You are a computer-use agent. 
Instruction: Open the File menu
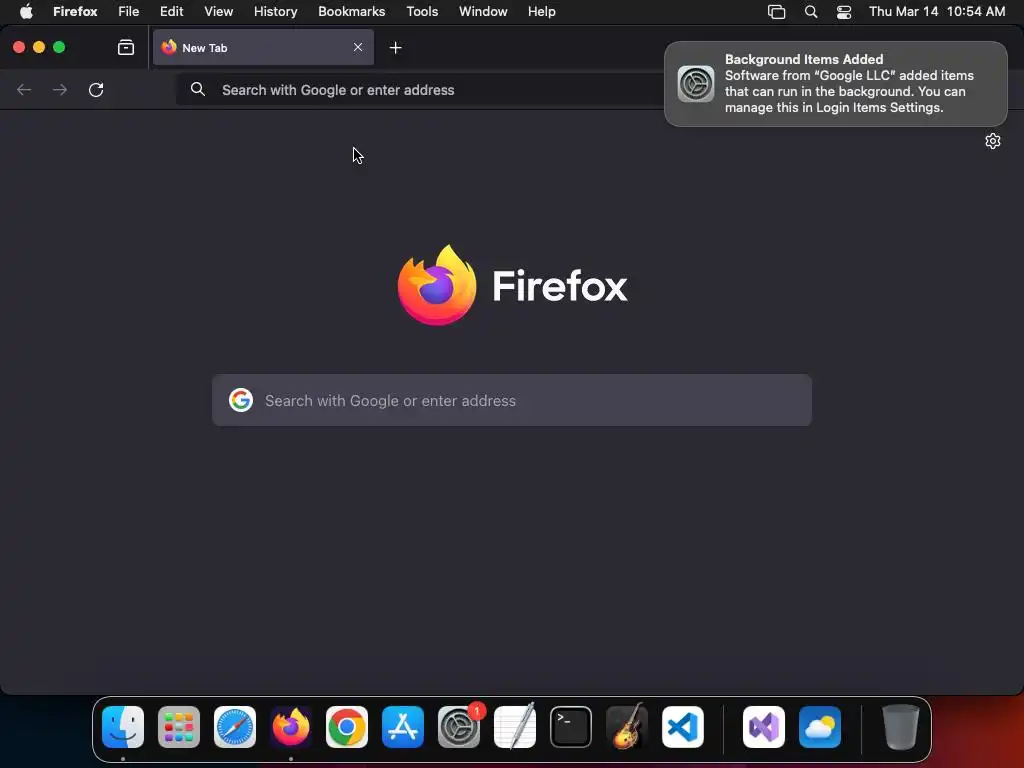[129, 11]
